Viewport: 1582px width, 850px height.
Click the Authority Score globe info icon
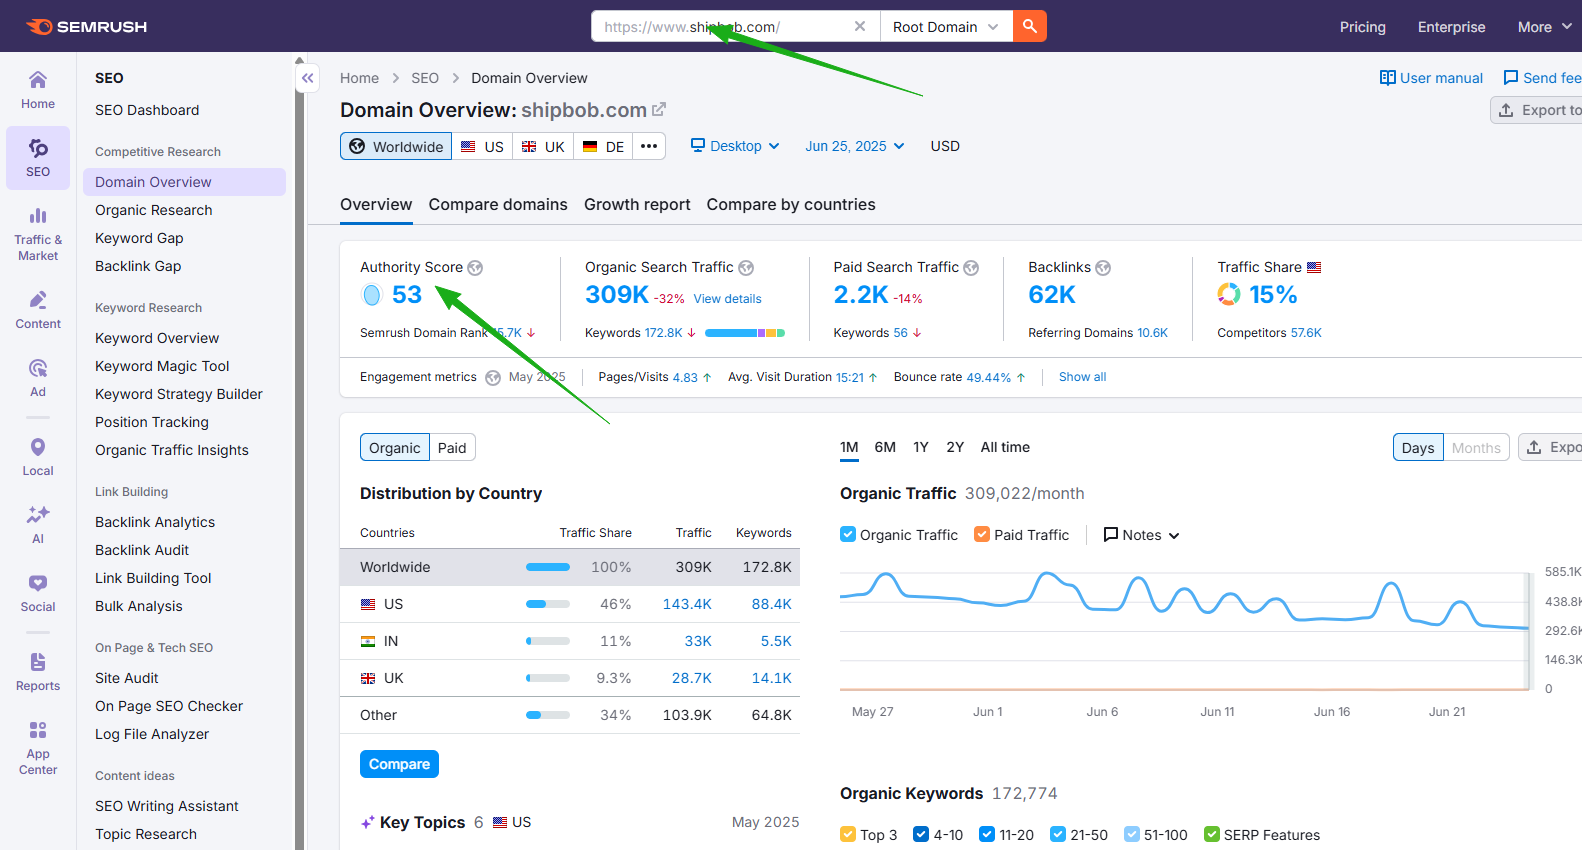coord(476,268)
